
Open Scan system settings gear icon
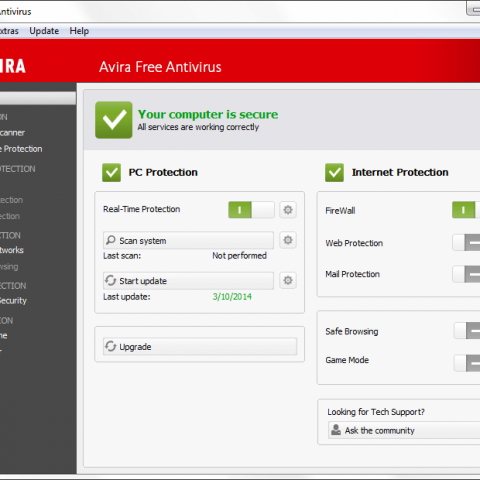click(x=288, y=240)
